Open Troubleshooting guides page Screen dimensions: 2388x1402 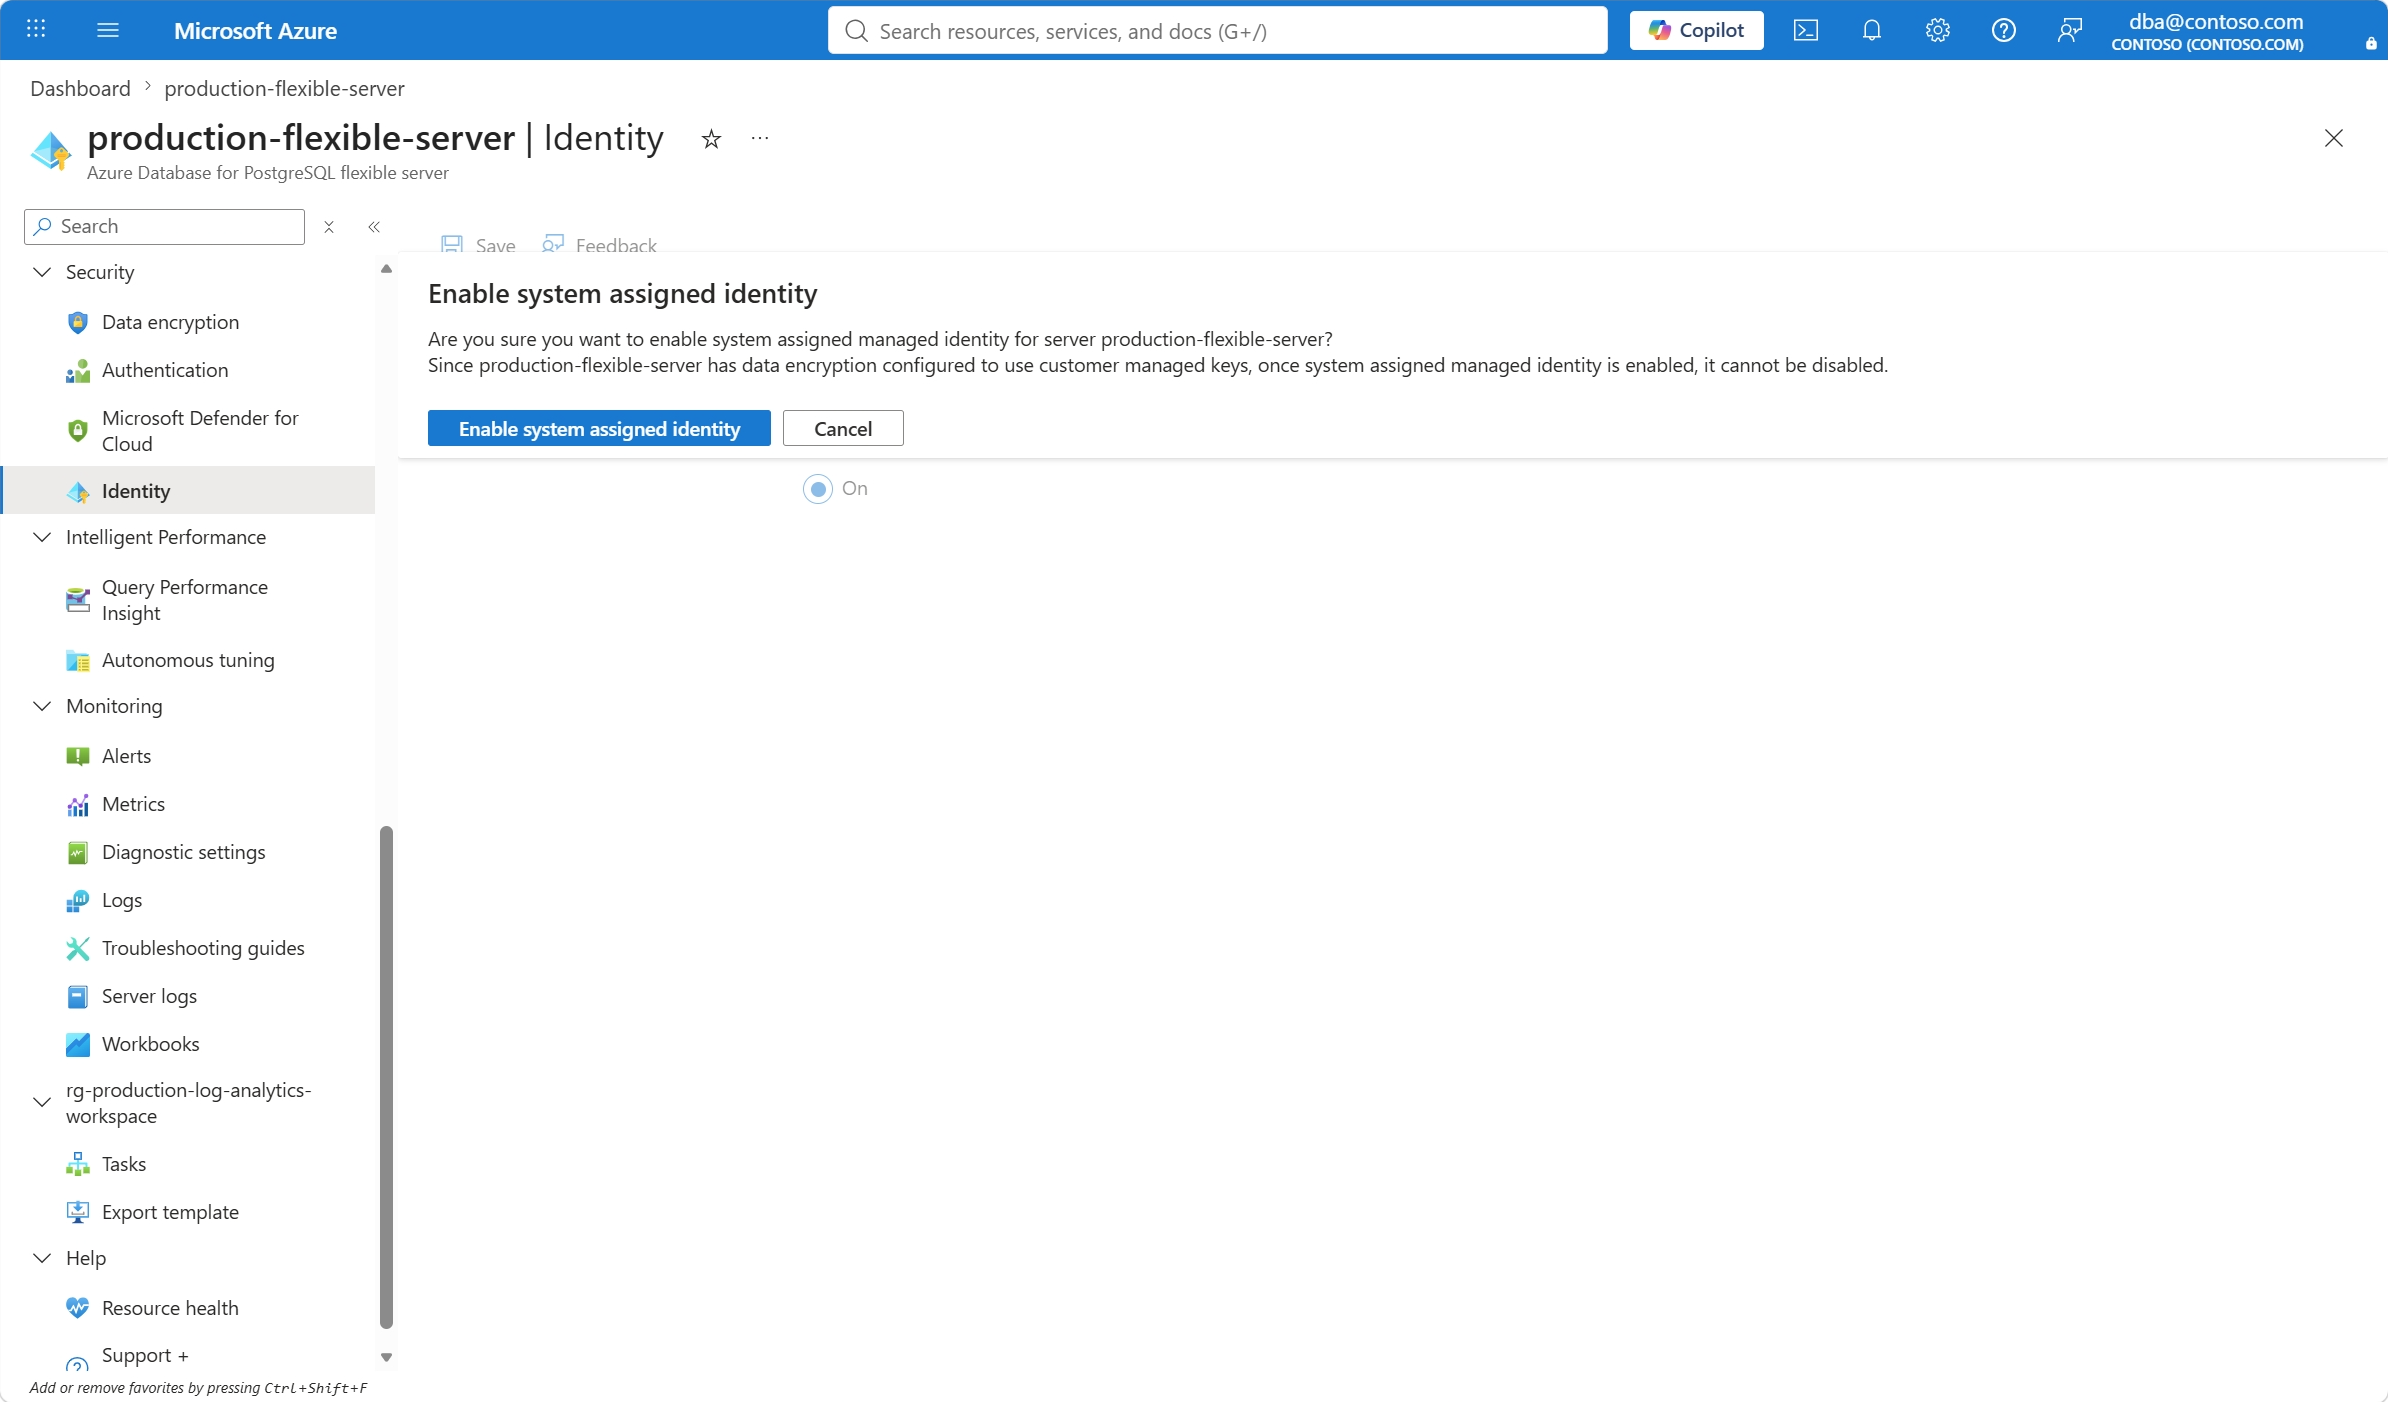pyautogui.click(x=188, y=948)
